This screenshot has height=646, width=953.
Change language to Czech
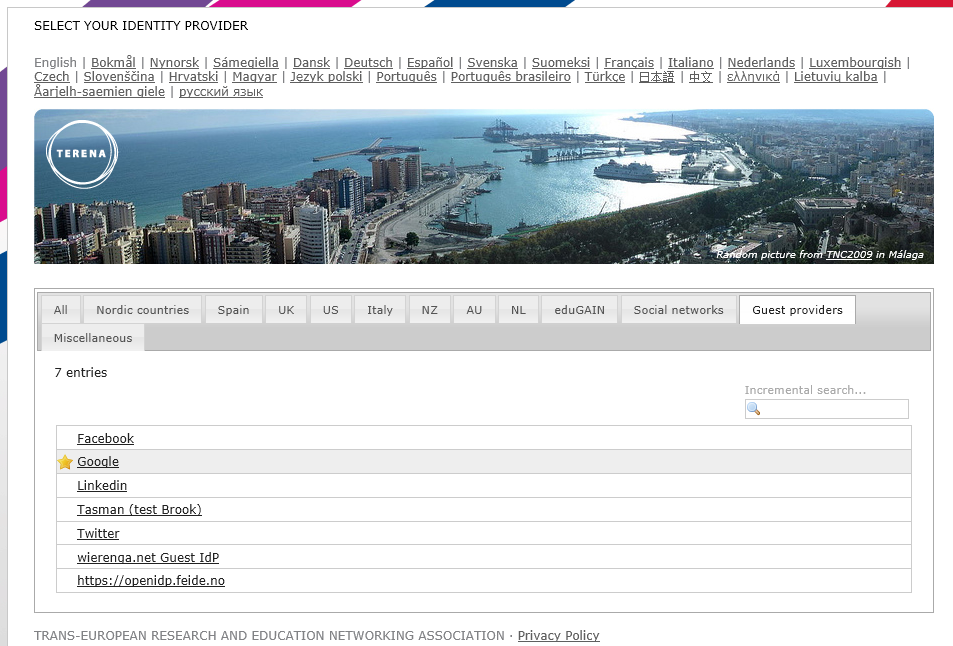tap(52, 77)
